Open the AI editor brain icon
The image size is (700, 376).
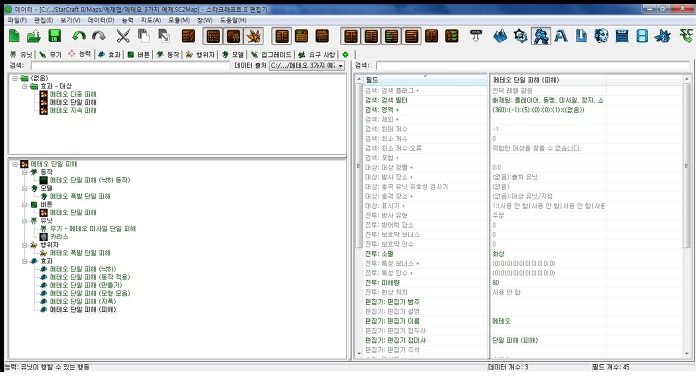pos(601,36)
